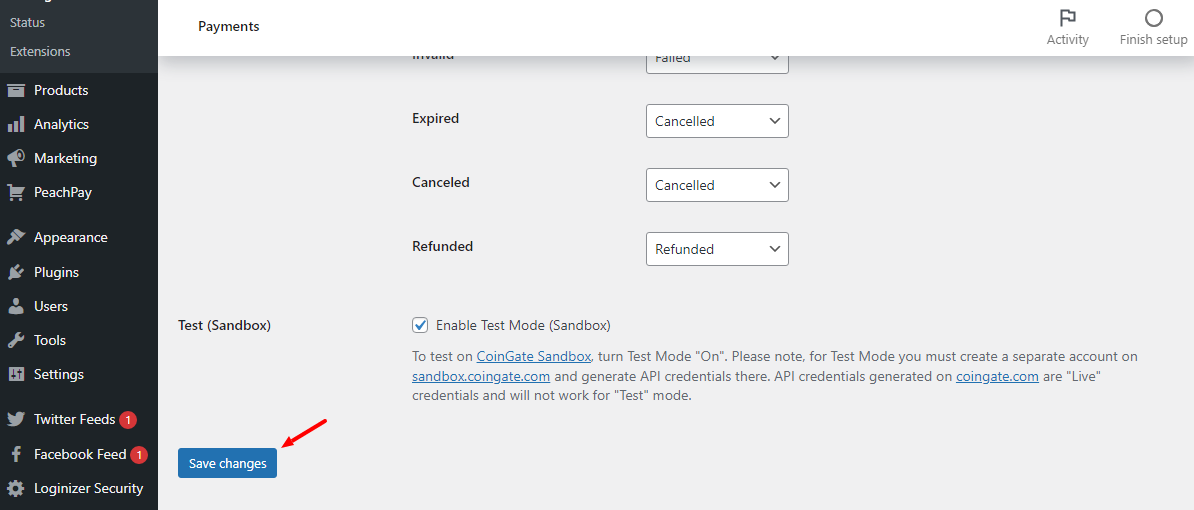
Task: Open the CoinGate Sandbox link
Action: (534, 356)
